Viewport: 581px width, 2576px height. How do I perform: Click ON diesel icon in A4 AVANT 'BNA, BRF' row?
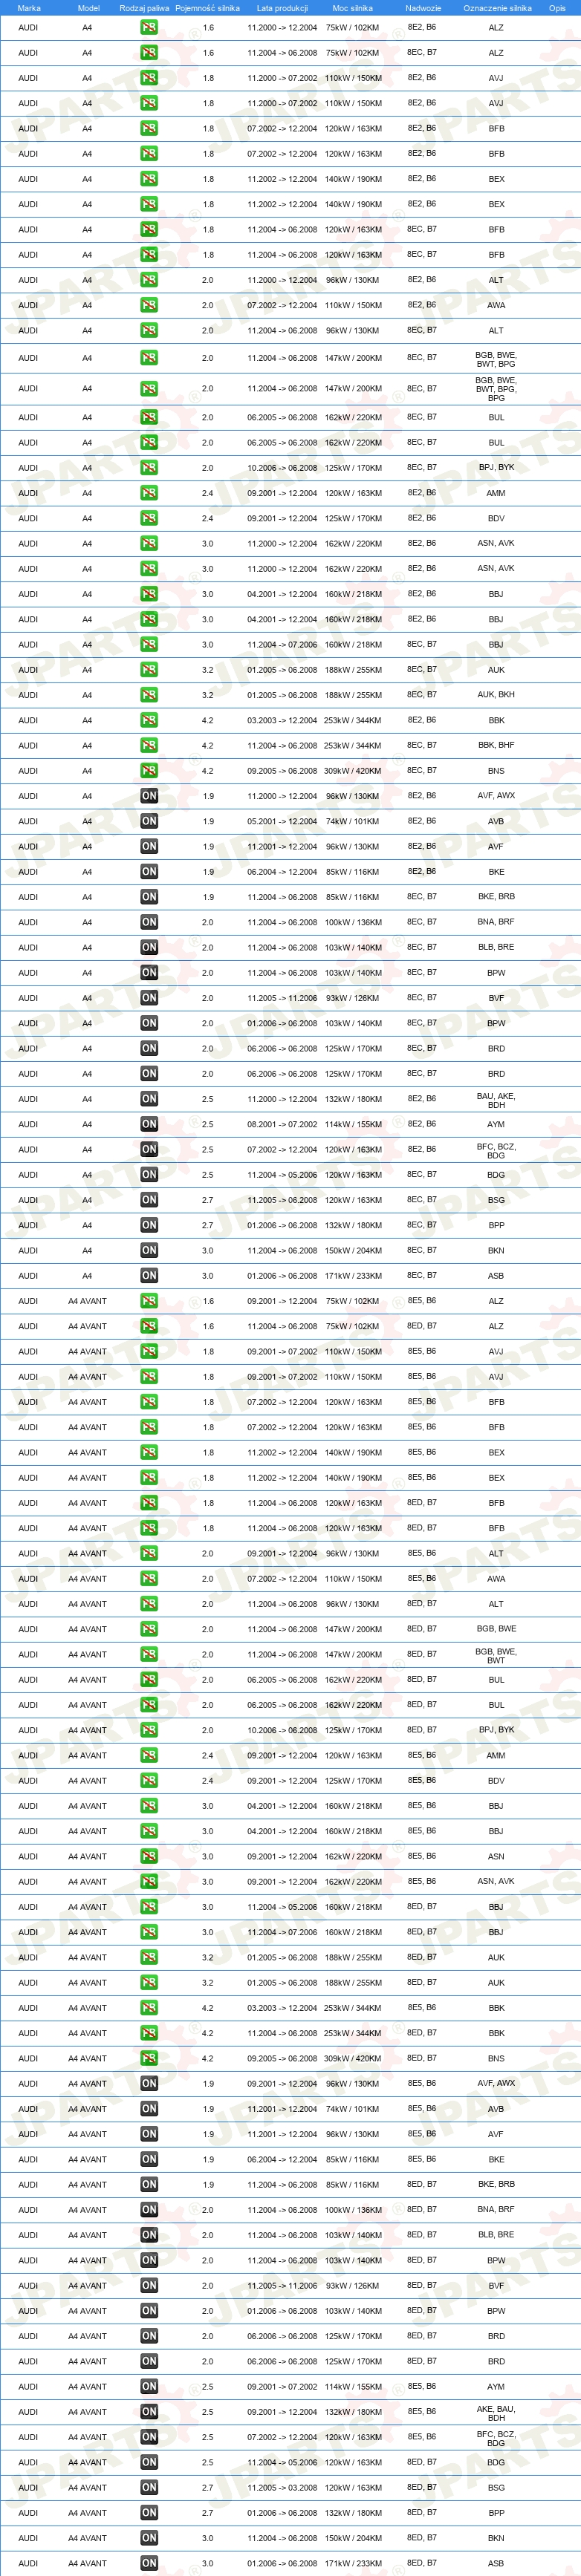pos(148,2210)
